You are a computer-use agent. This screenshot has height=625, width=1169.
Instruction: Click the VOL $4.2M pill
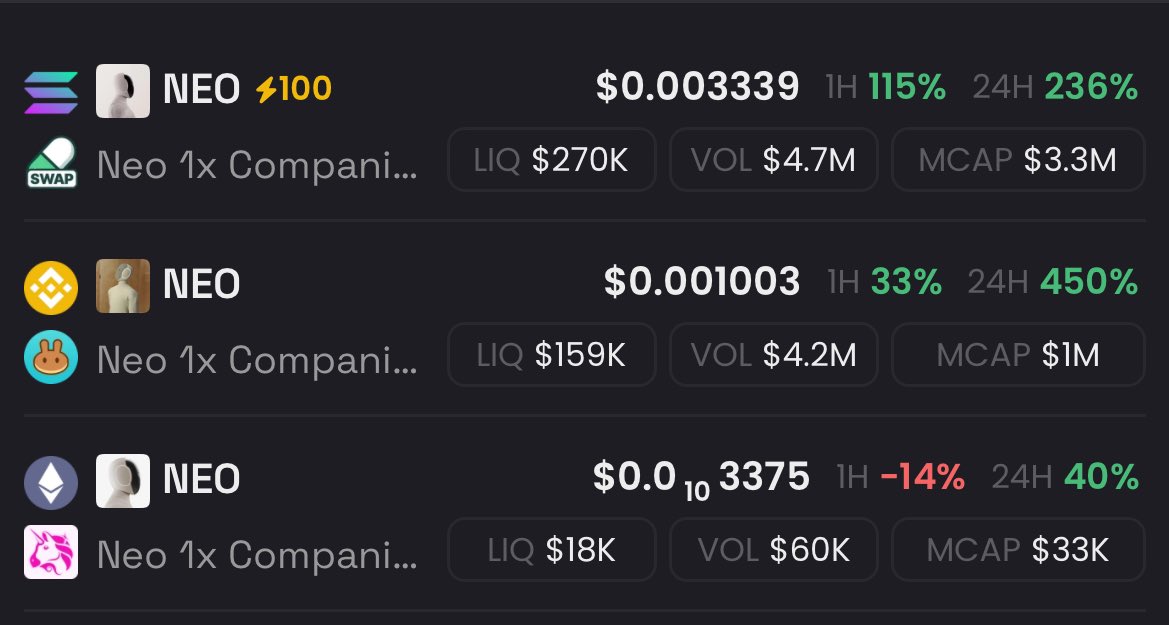pyautogui.click(x=774, y=355)
